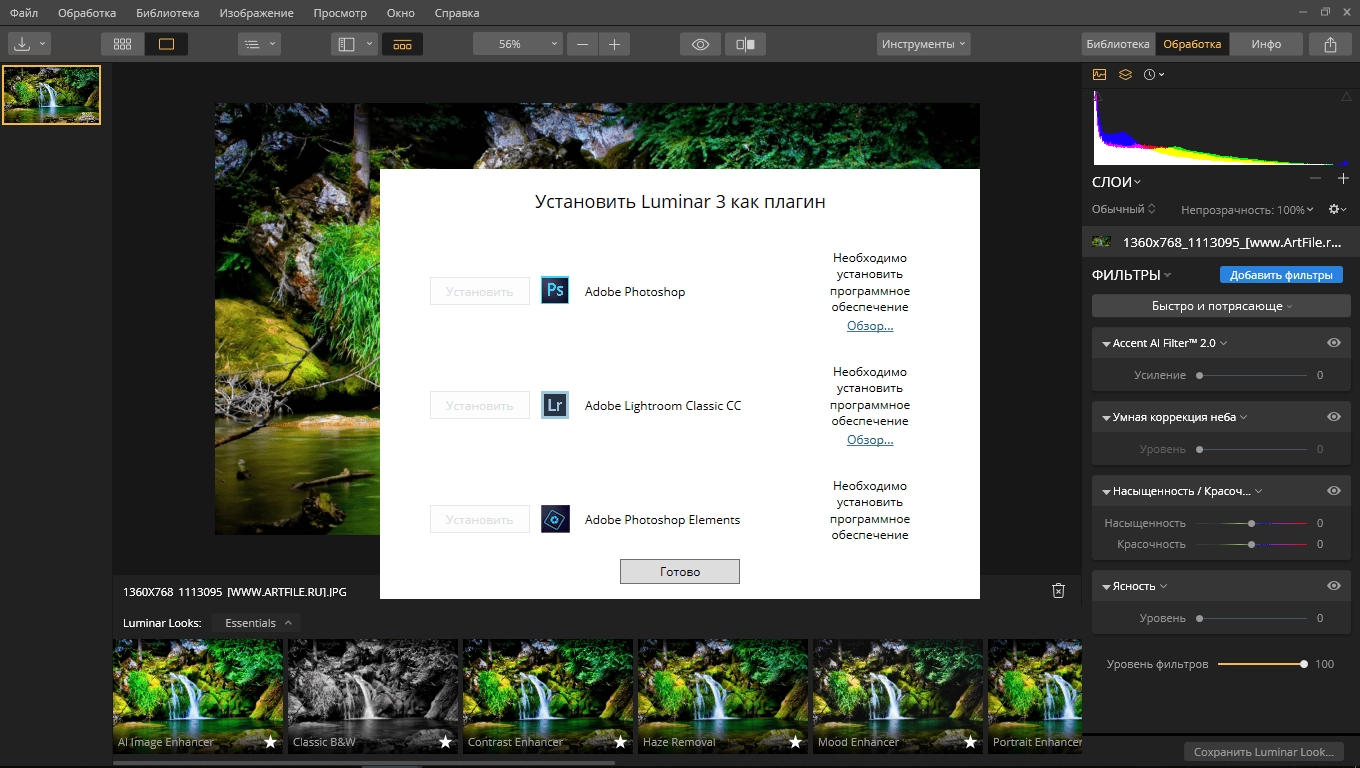Toggle quick preview eye icon
Image resolution: width=1360 pixels, height=768 pixels.
[x=700, y=44]
